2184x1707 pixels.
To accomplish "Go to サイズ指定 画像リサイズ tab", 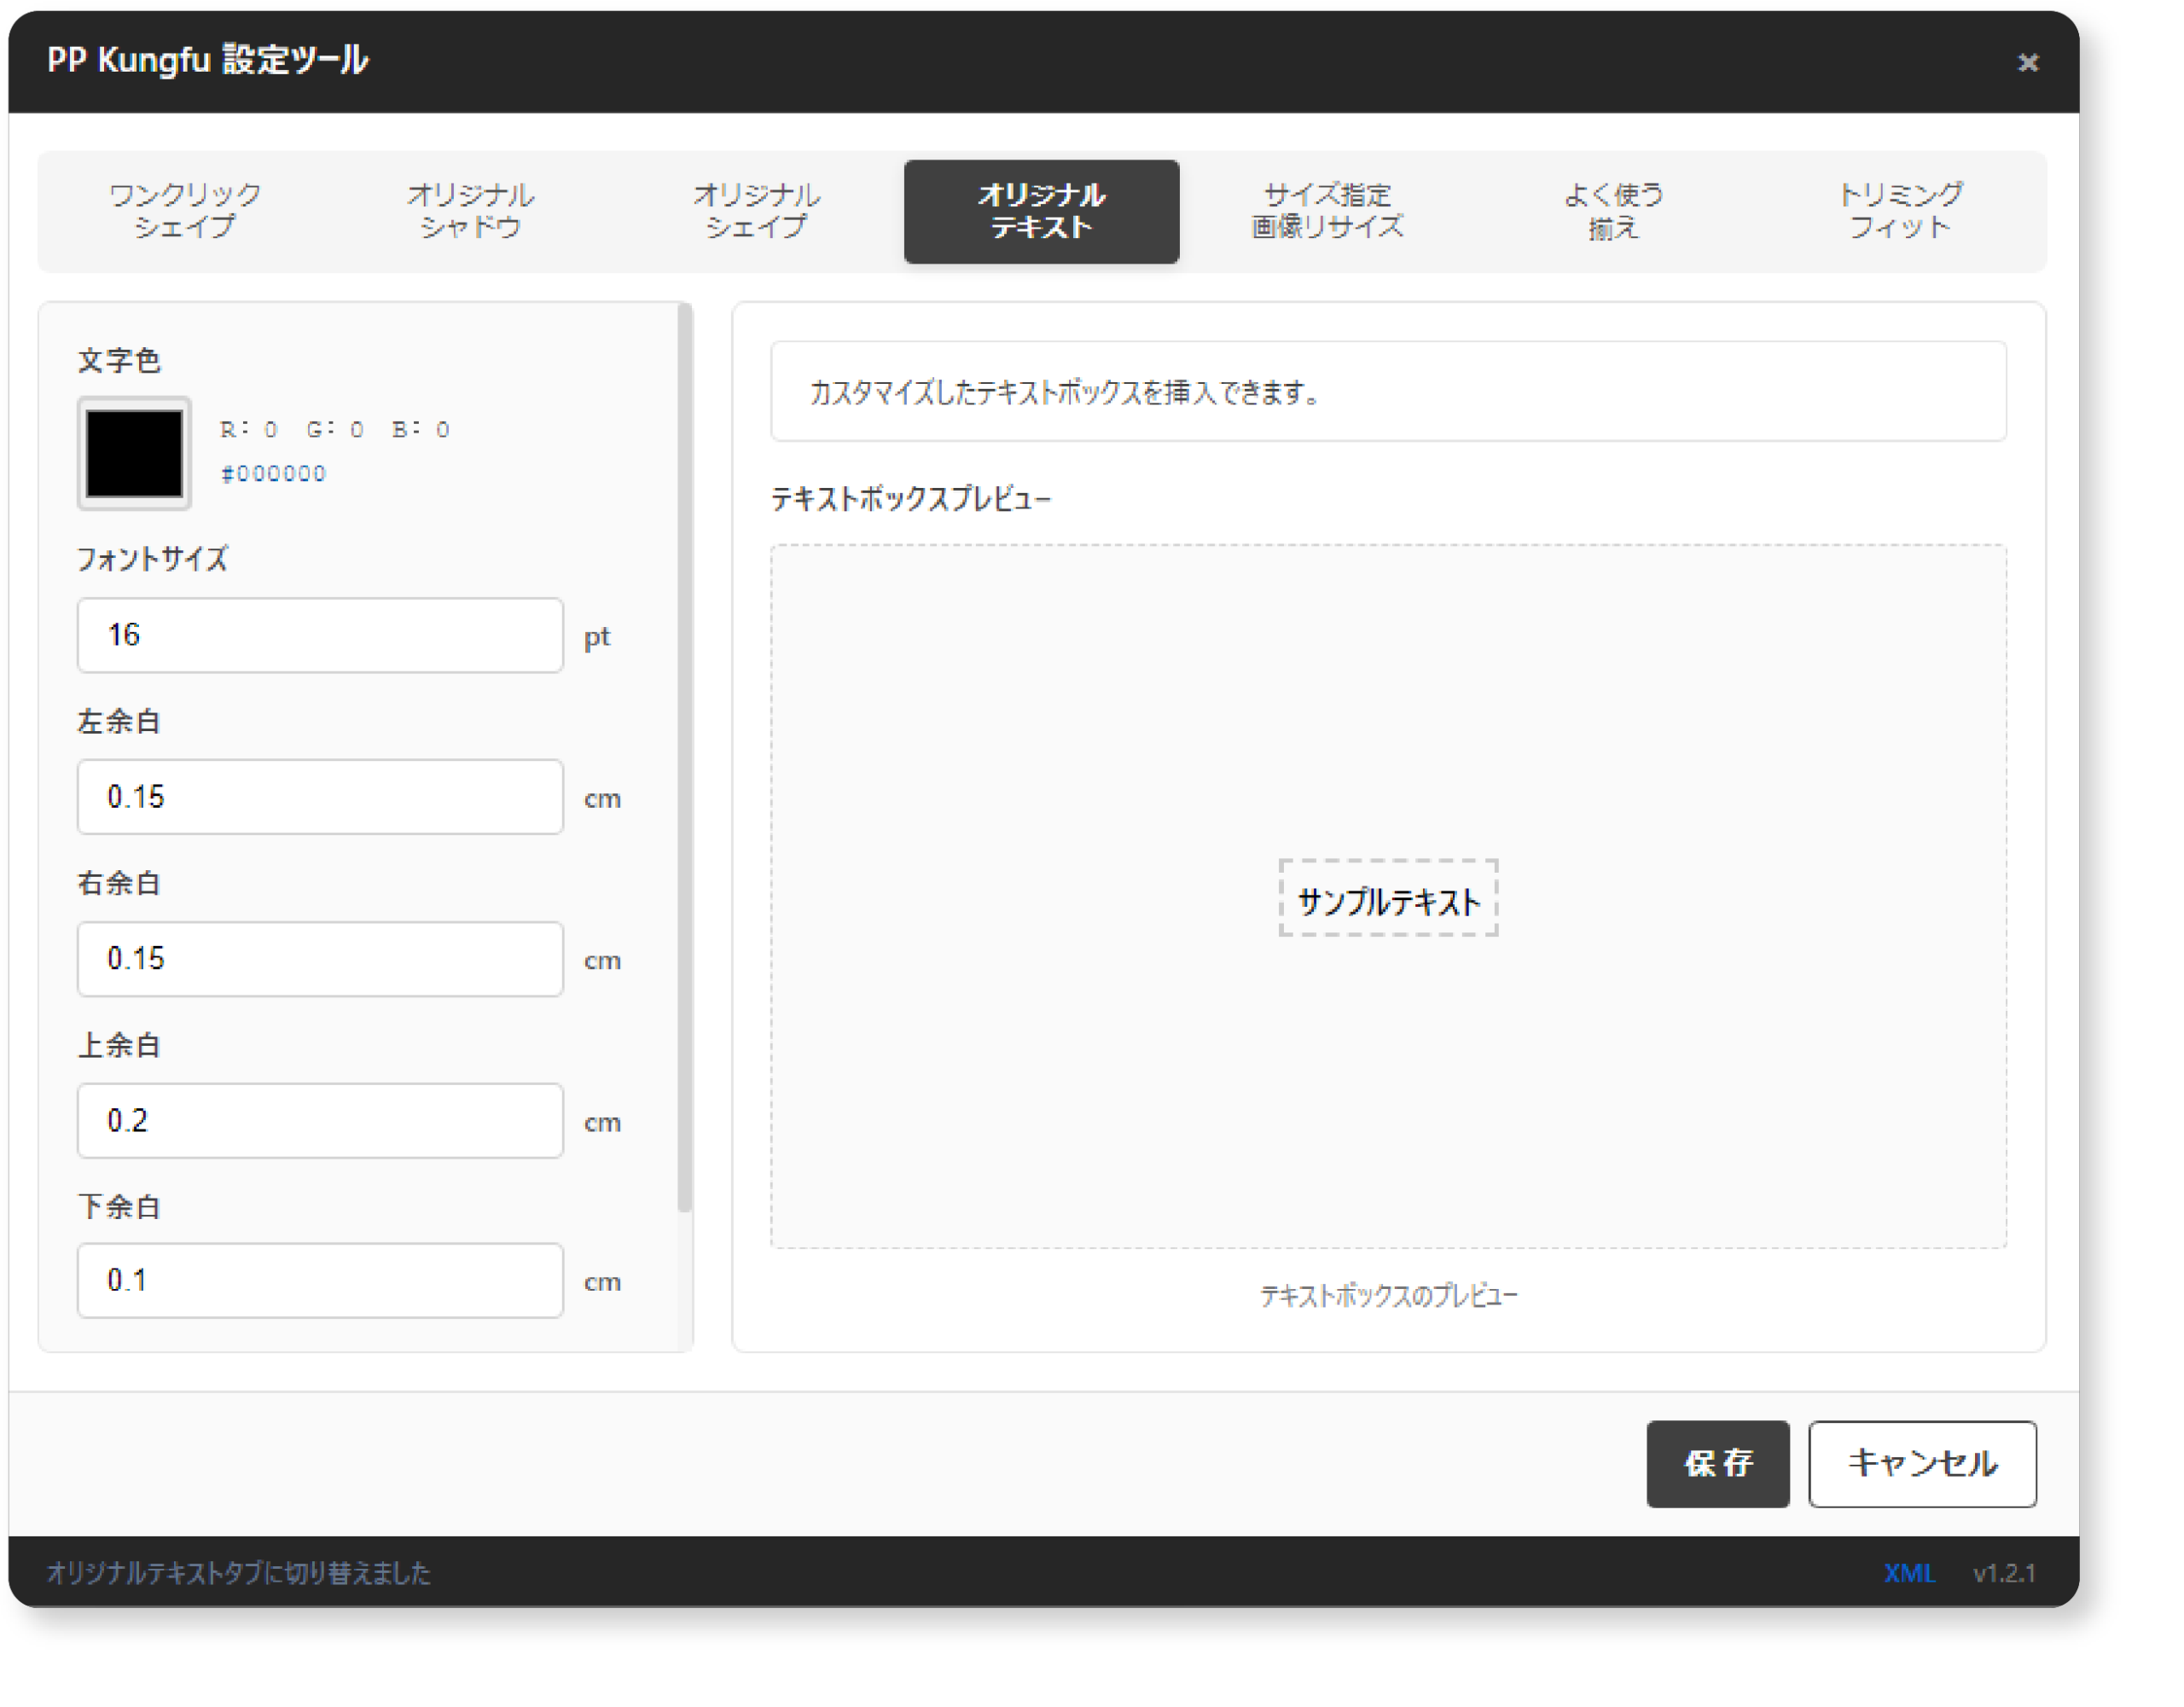I will pyautogui.click(x=1327, y=211).
